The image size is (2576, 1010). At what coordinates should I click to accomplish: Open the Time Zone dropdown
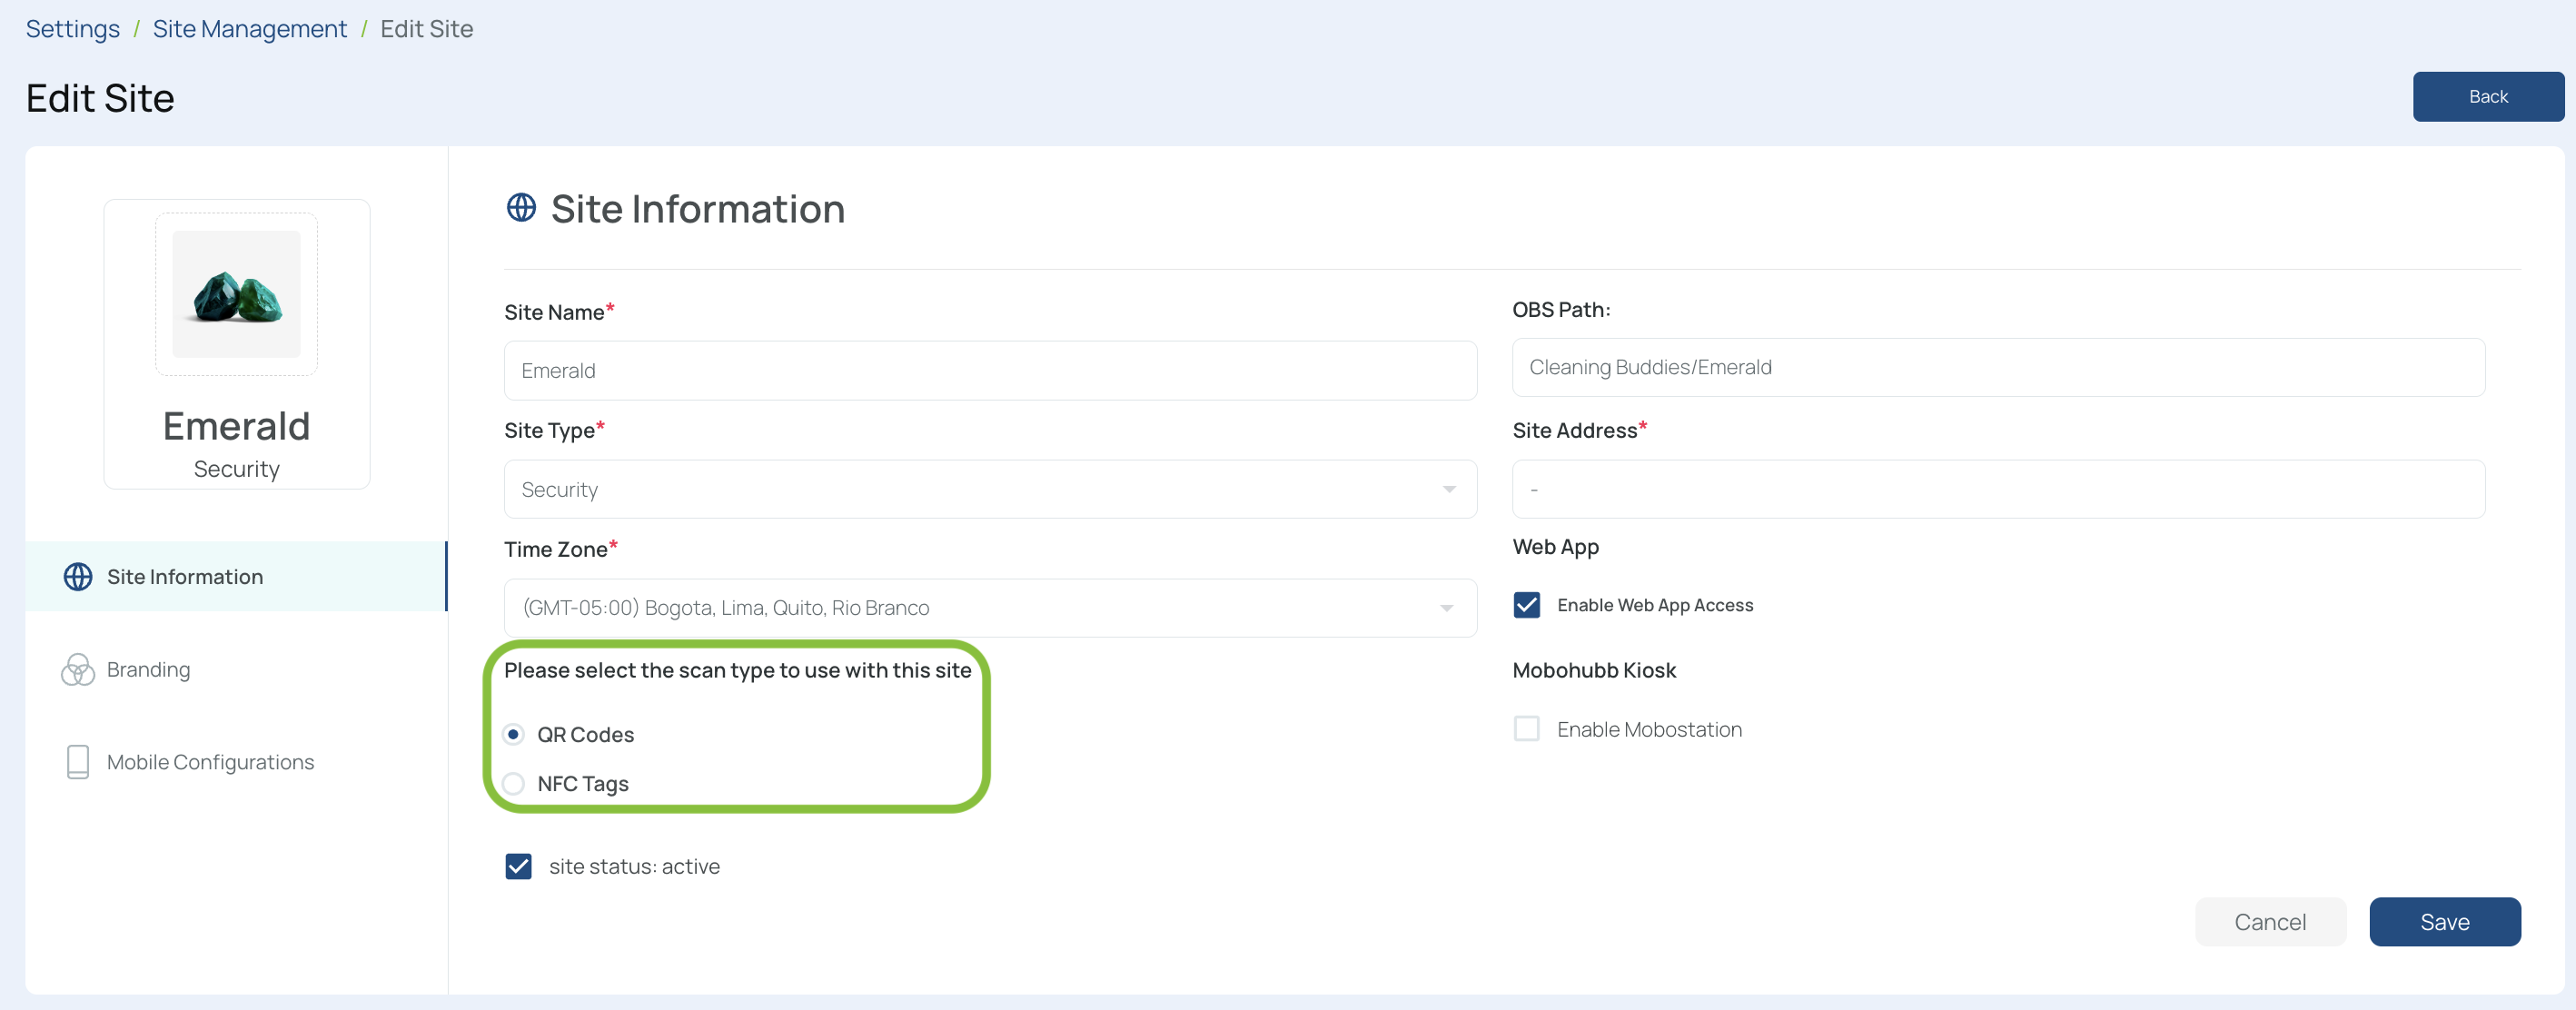pos(990,608)
